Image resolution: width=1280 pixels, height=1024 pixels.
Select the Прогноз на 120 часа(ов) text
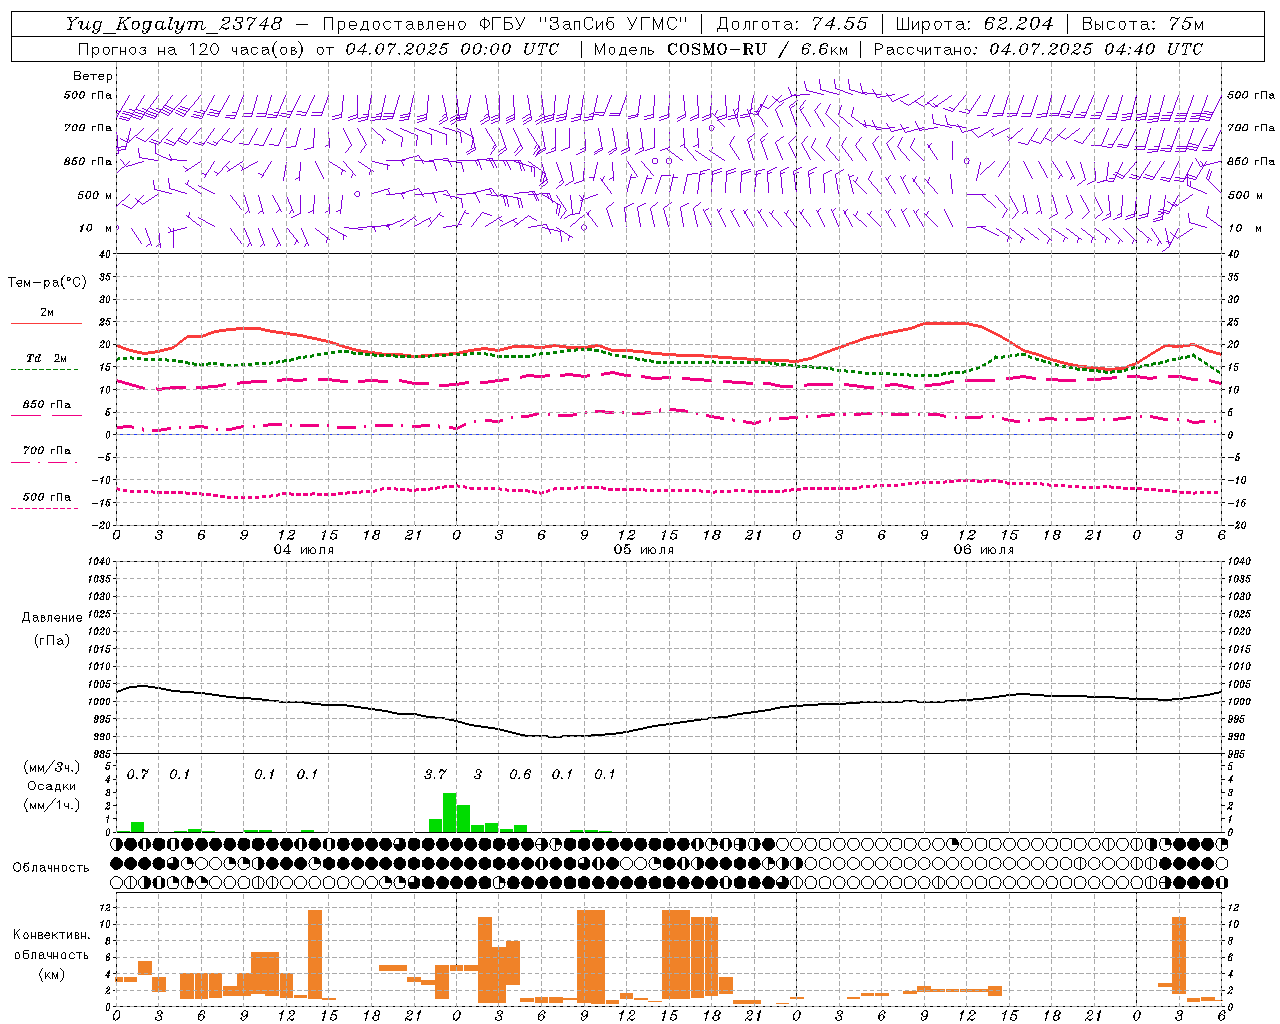(192, 49)
